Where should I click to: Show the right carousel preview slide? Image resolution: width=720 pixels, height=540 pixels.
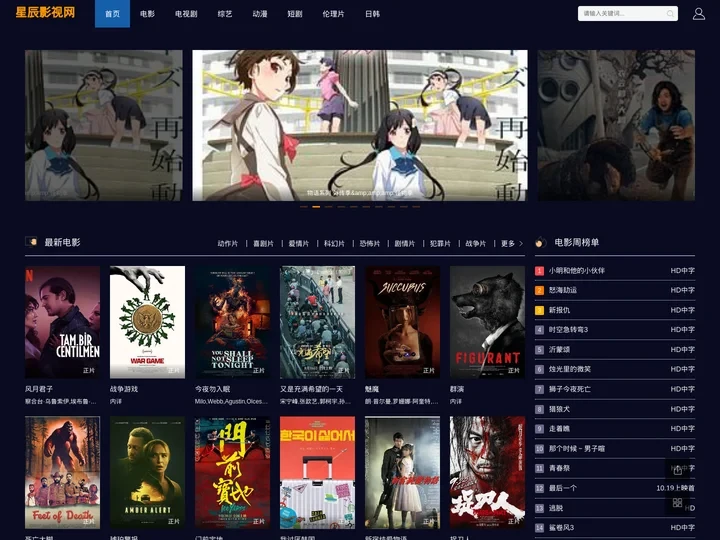(616, 125)
